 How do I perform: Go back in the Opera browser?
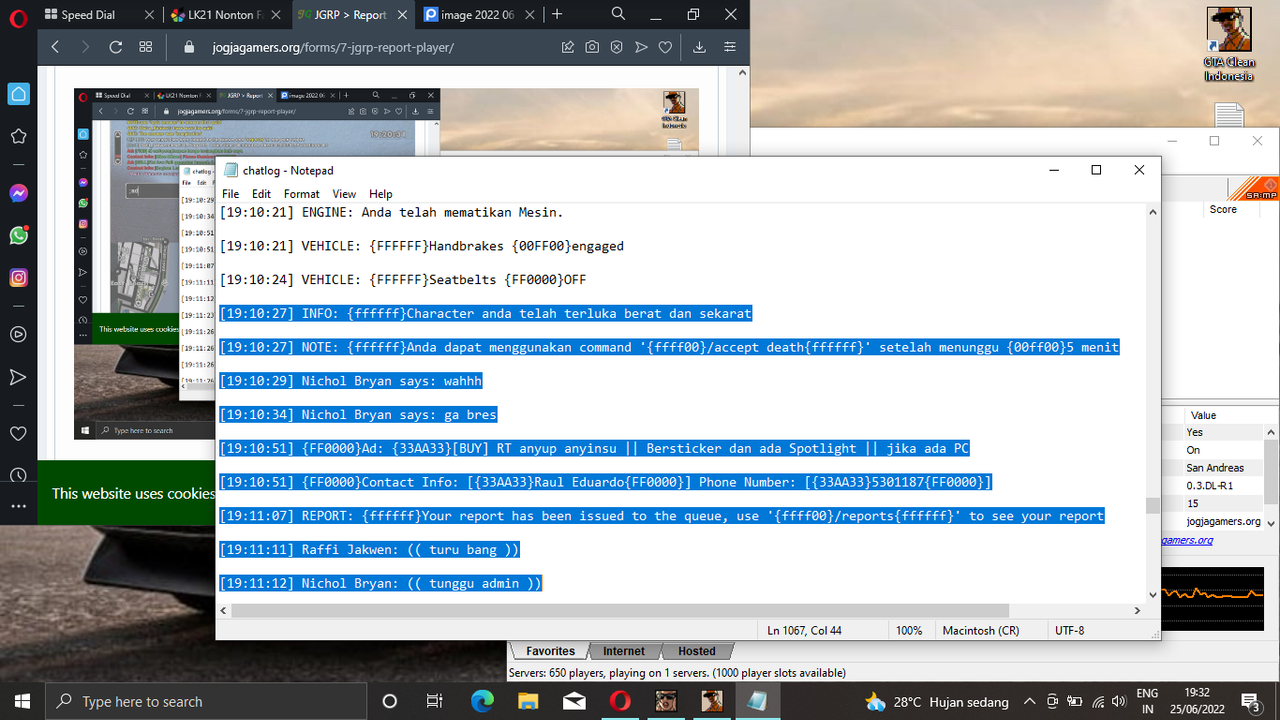point(55,47)
